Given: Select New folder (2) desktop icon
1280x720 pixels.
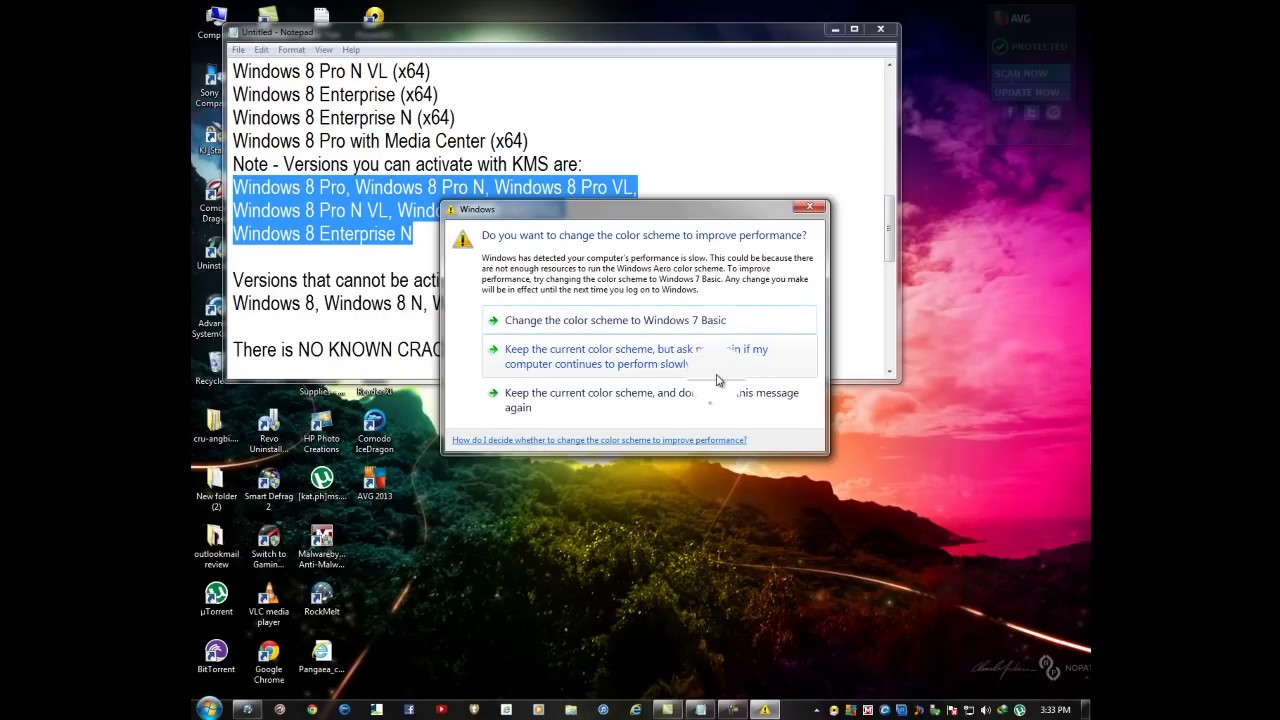Looking at the screenshot, I should 216,490.
